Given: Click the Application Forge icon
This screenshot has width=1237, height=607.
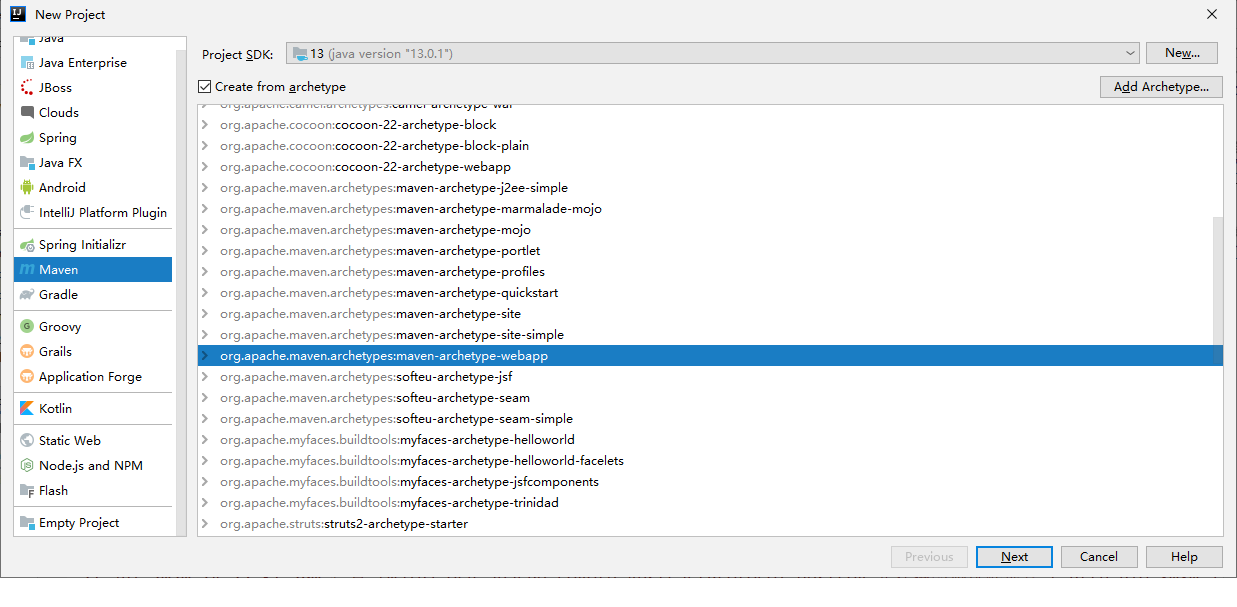Looking at the screenshot, I should pyautogui.click(x=27, y=377).
